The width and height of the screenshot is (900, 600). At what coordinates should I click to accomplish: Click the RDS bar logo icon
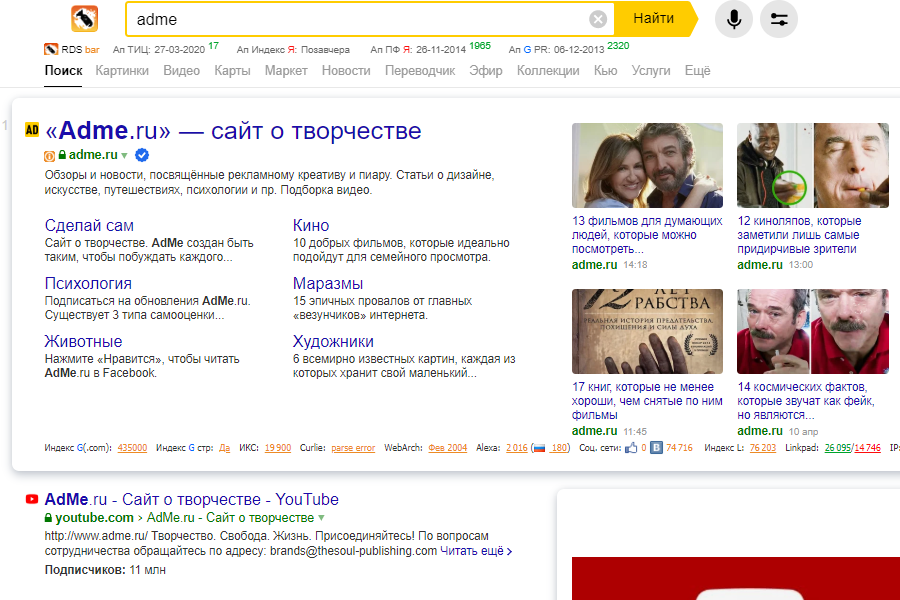tap(49, 47)
